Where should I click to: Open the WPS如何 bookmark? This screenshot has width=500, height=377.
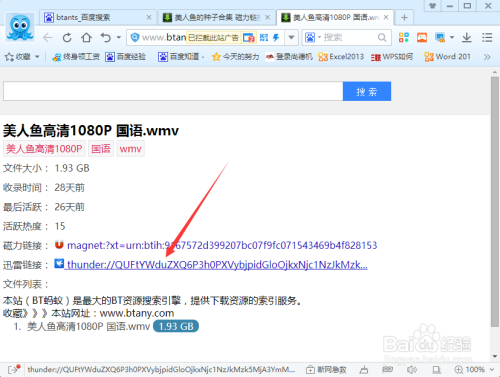click(392, 57)
